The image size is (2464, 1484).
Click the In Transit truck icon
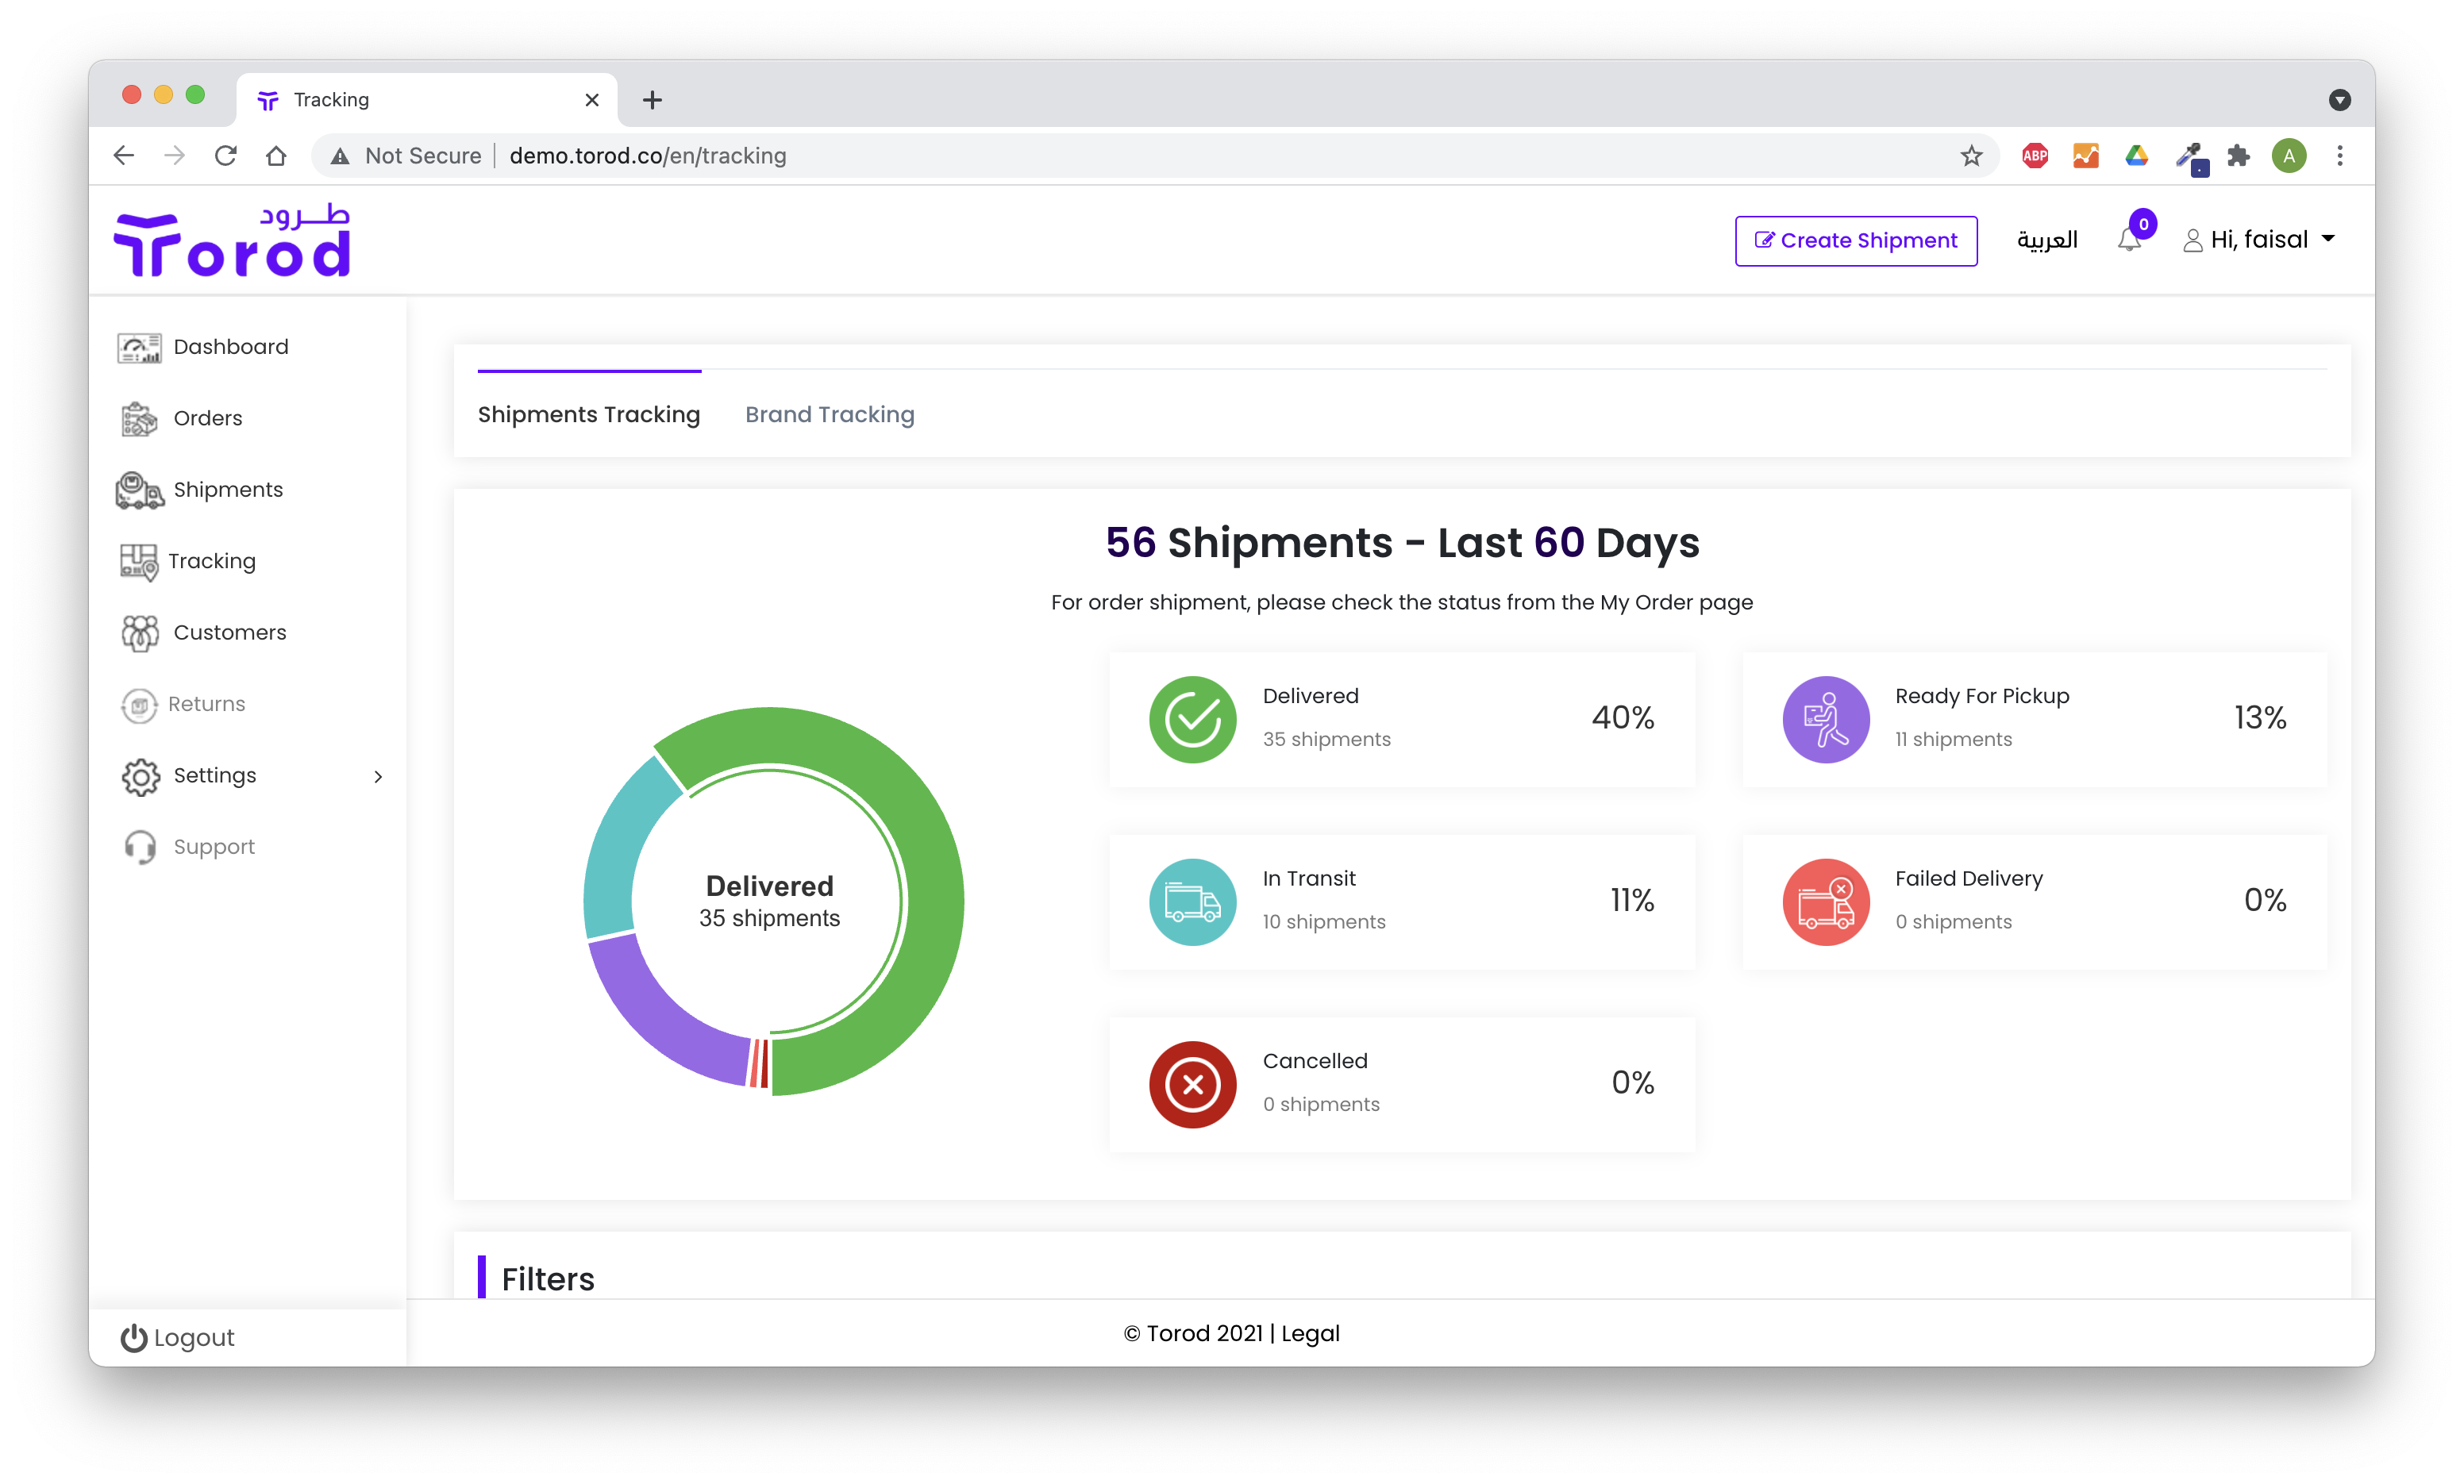pyautogui.click(x=1192, y=902)
